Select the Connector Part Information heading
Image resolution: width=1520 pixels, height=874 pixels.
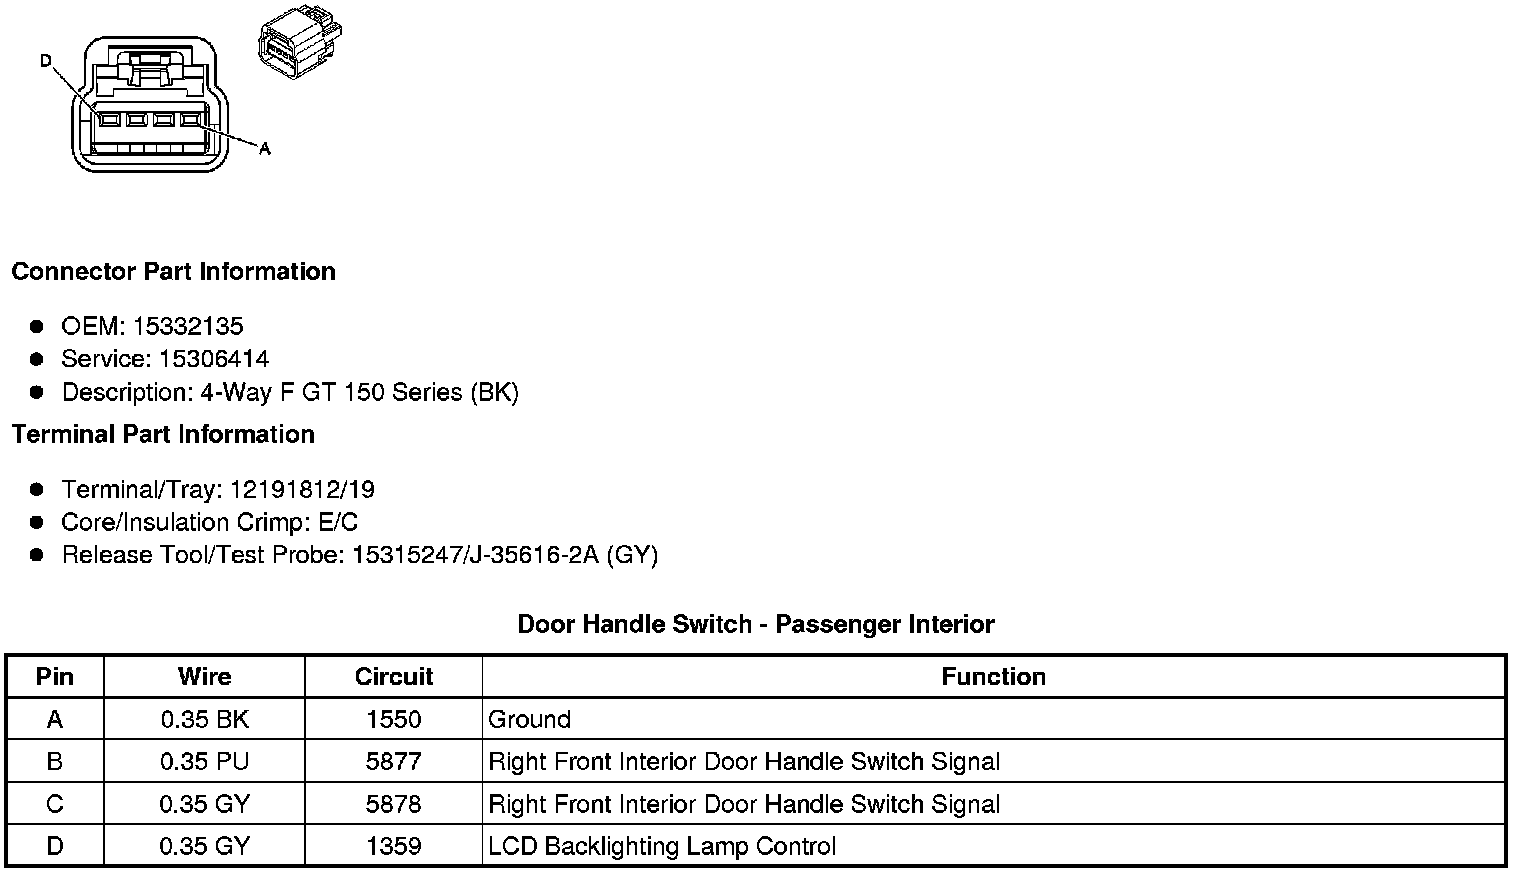coord(173,272)
